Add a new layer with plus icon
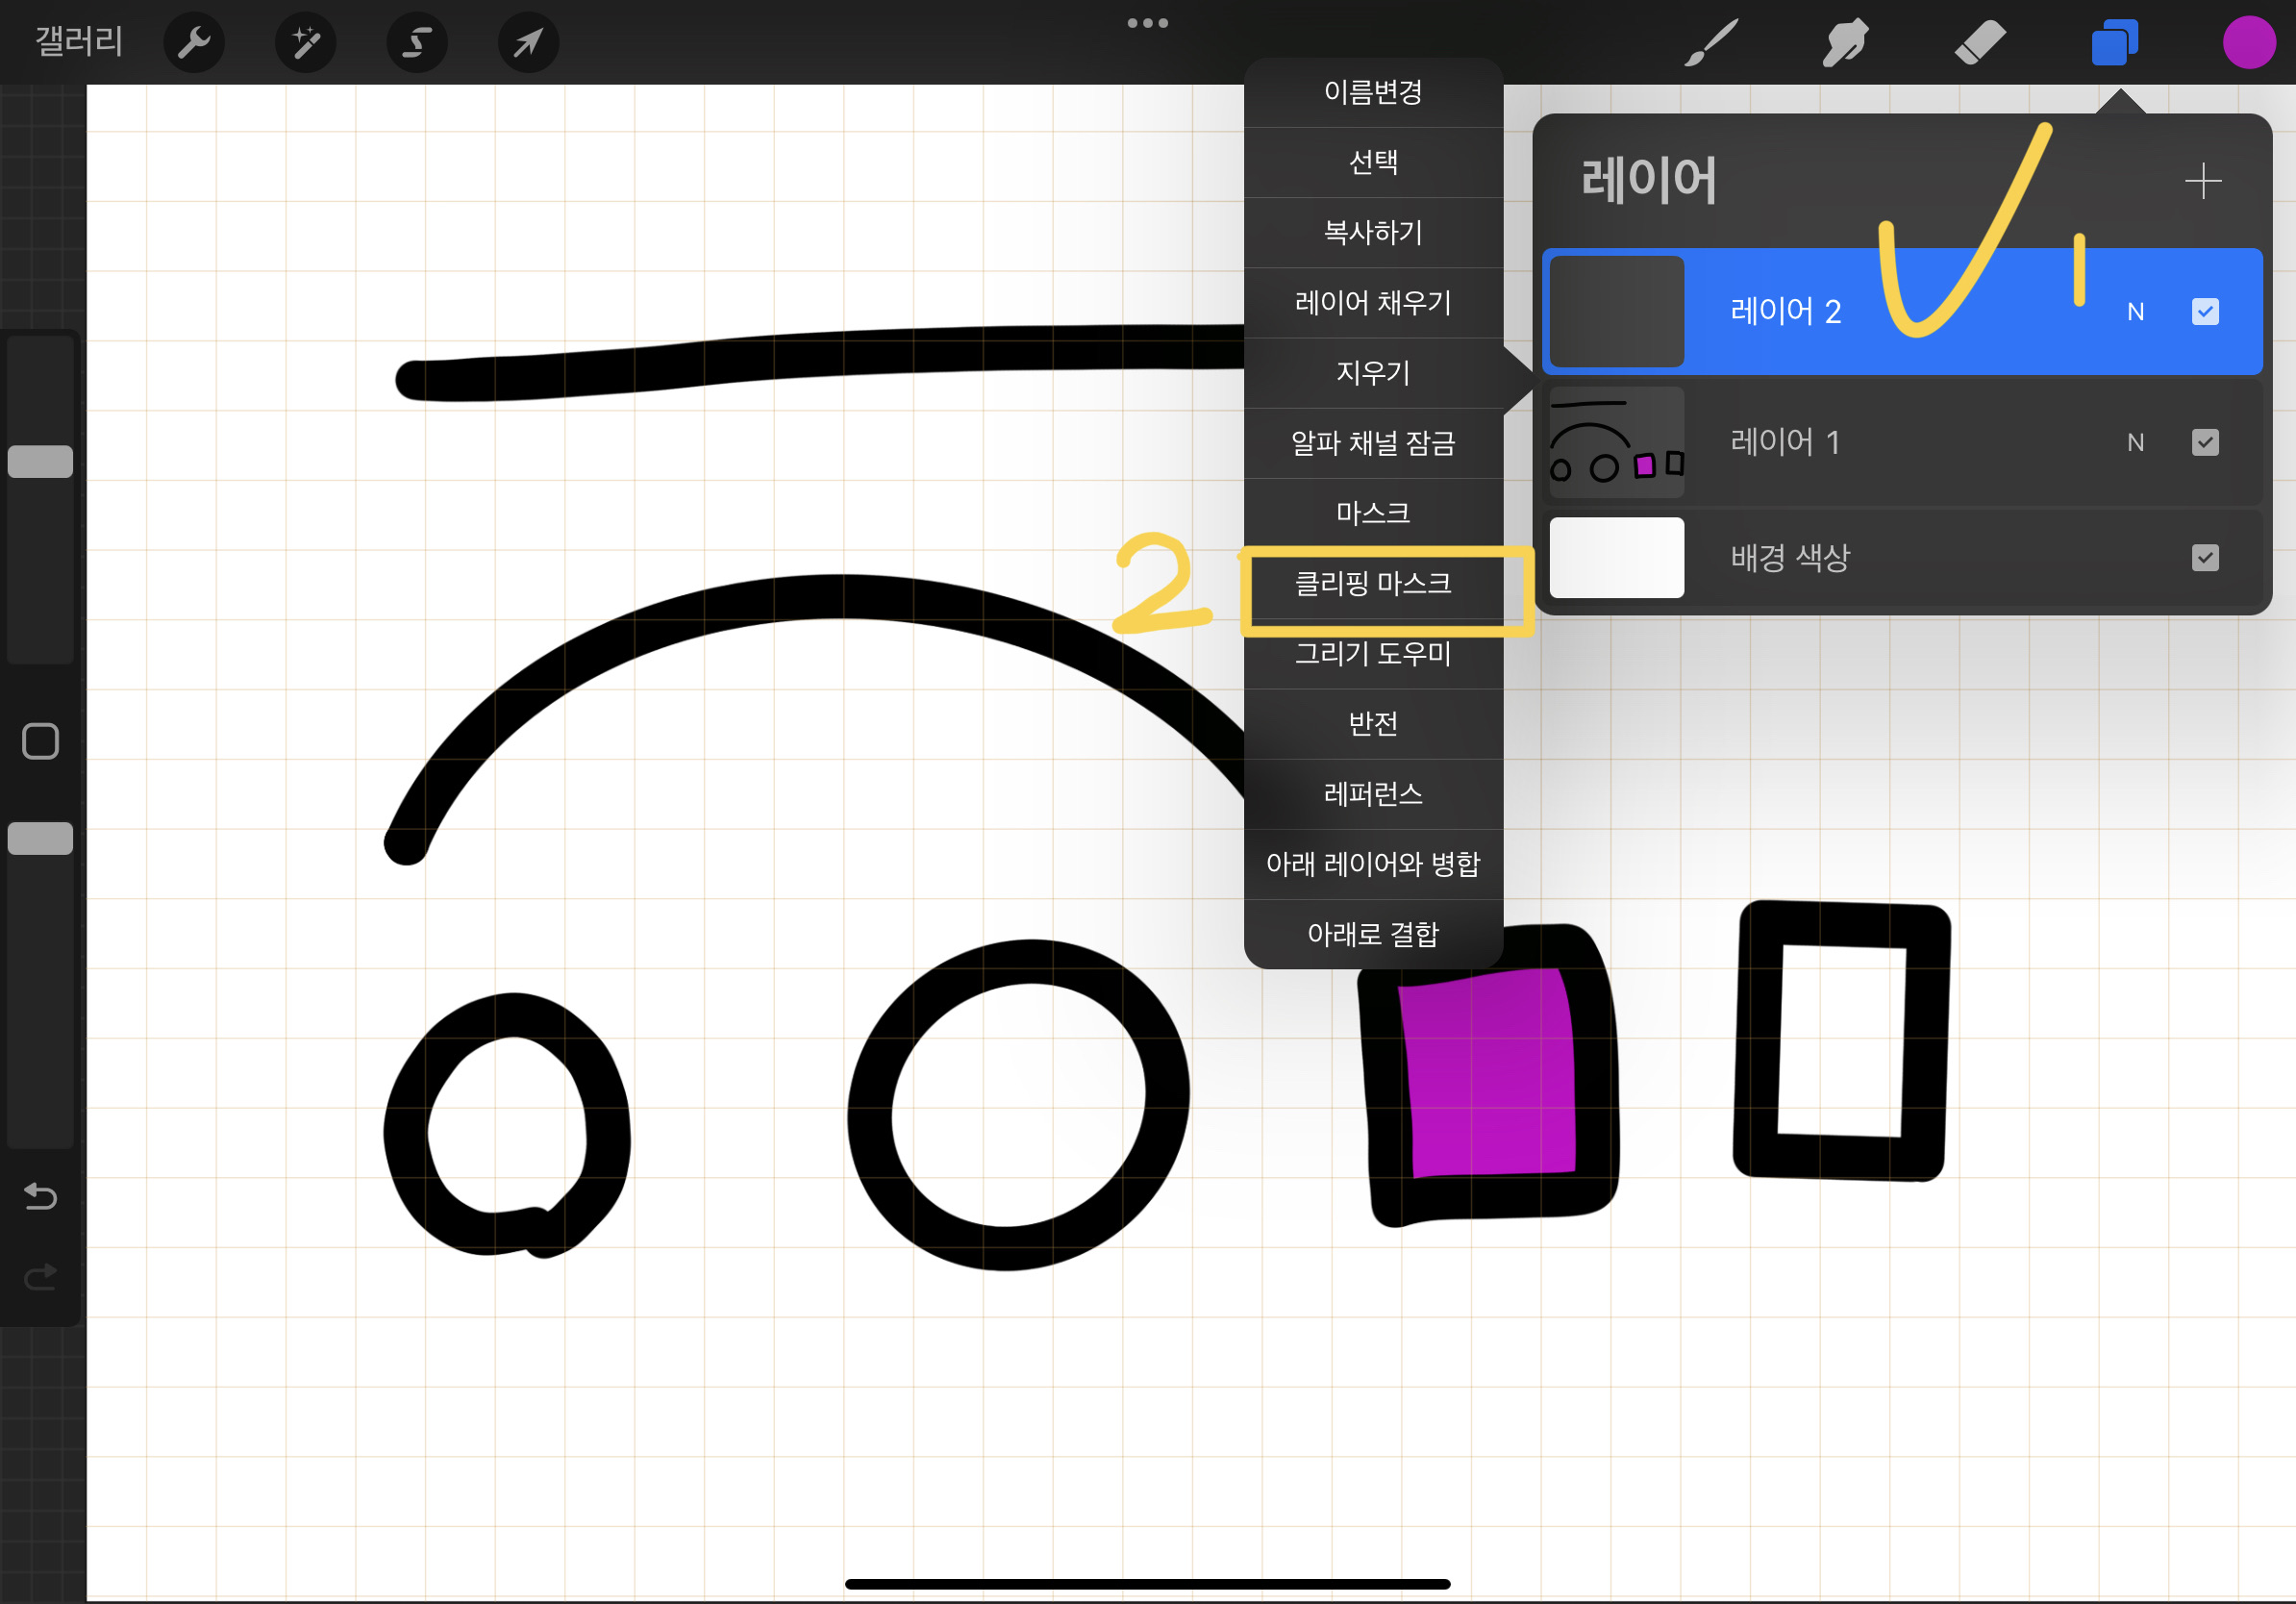Screen dimensions: 2296x1604 [2203, 181]
